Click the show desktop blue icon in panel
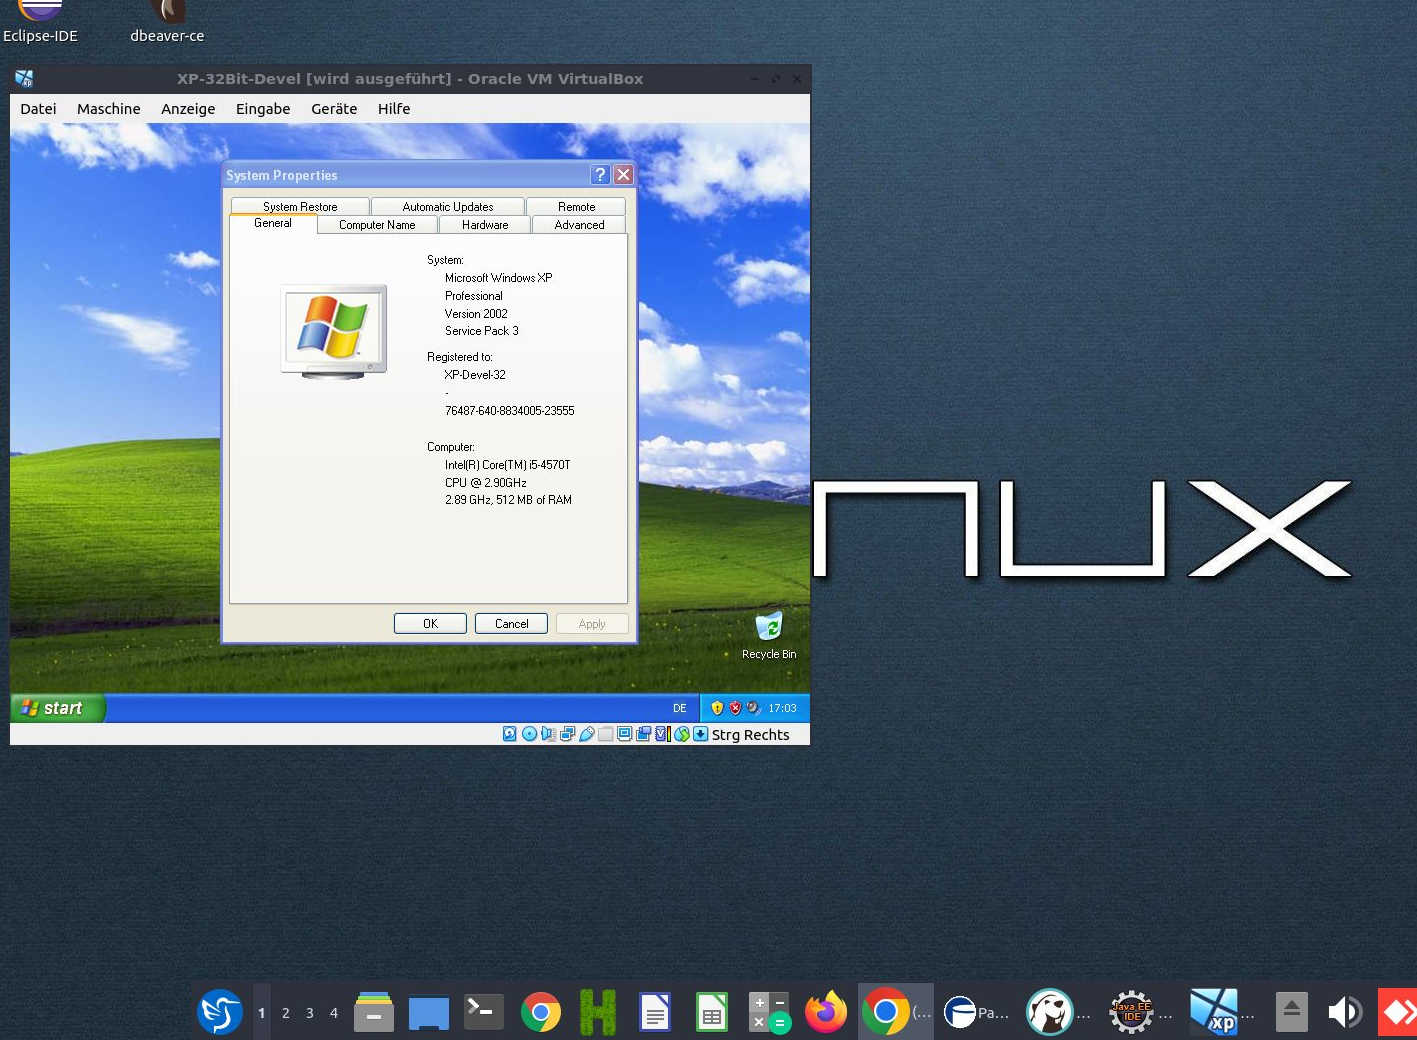1417x1040 pixels. tap(429, 1013)
